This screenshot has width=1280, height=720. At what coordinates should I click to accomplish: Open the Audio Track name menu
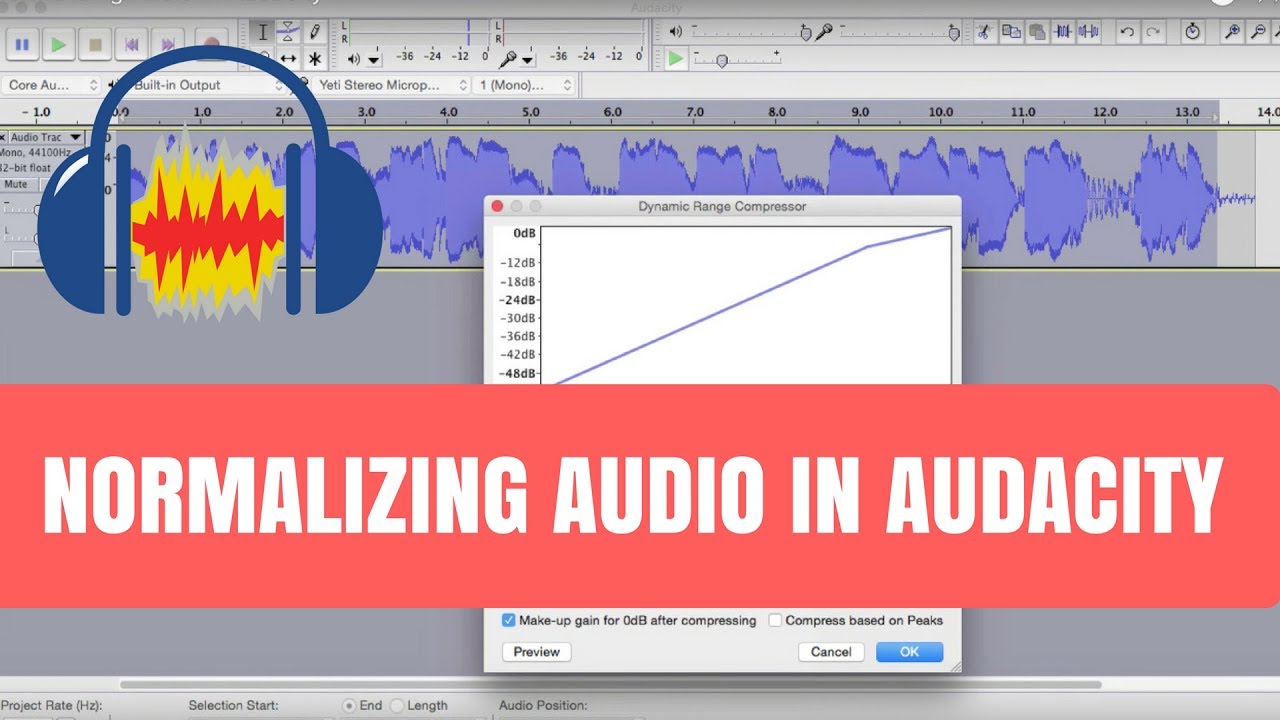(x=46, y=137)
